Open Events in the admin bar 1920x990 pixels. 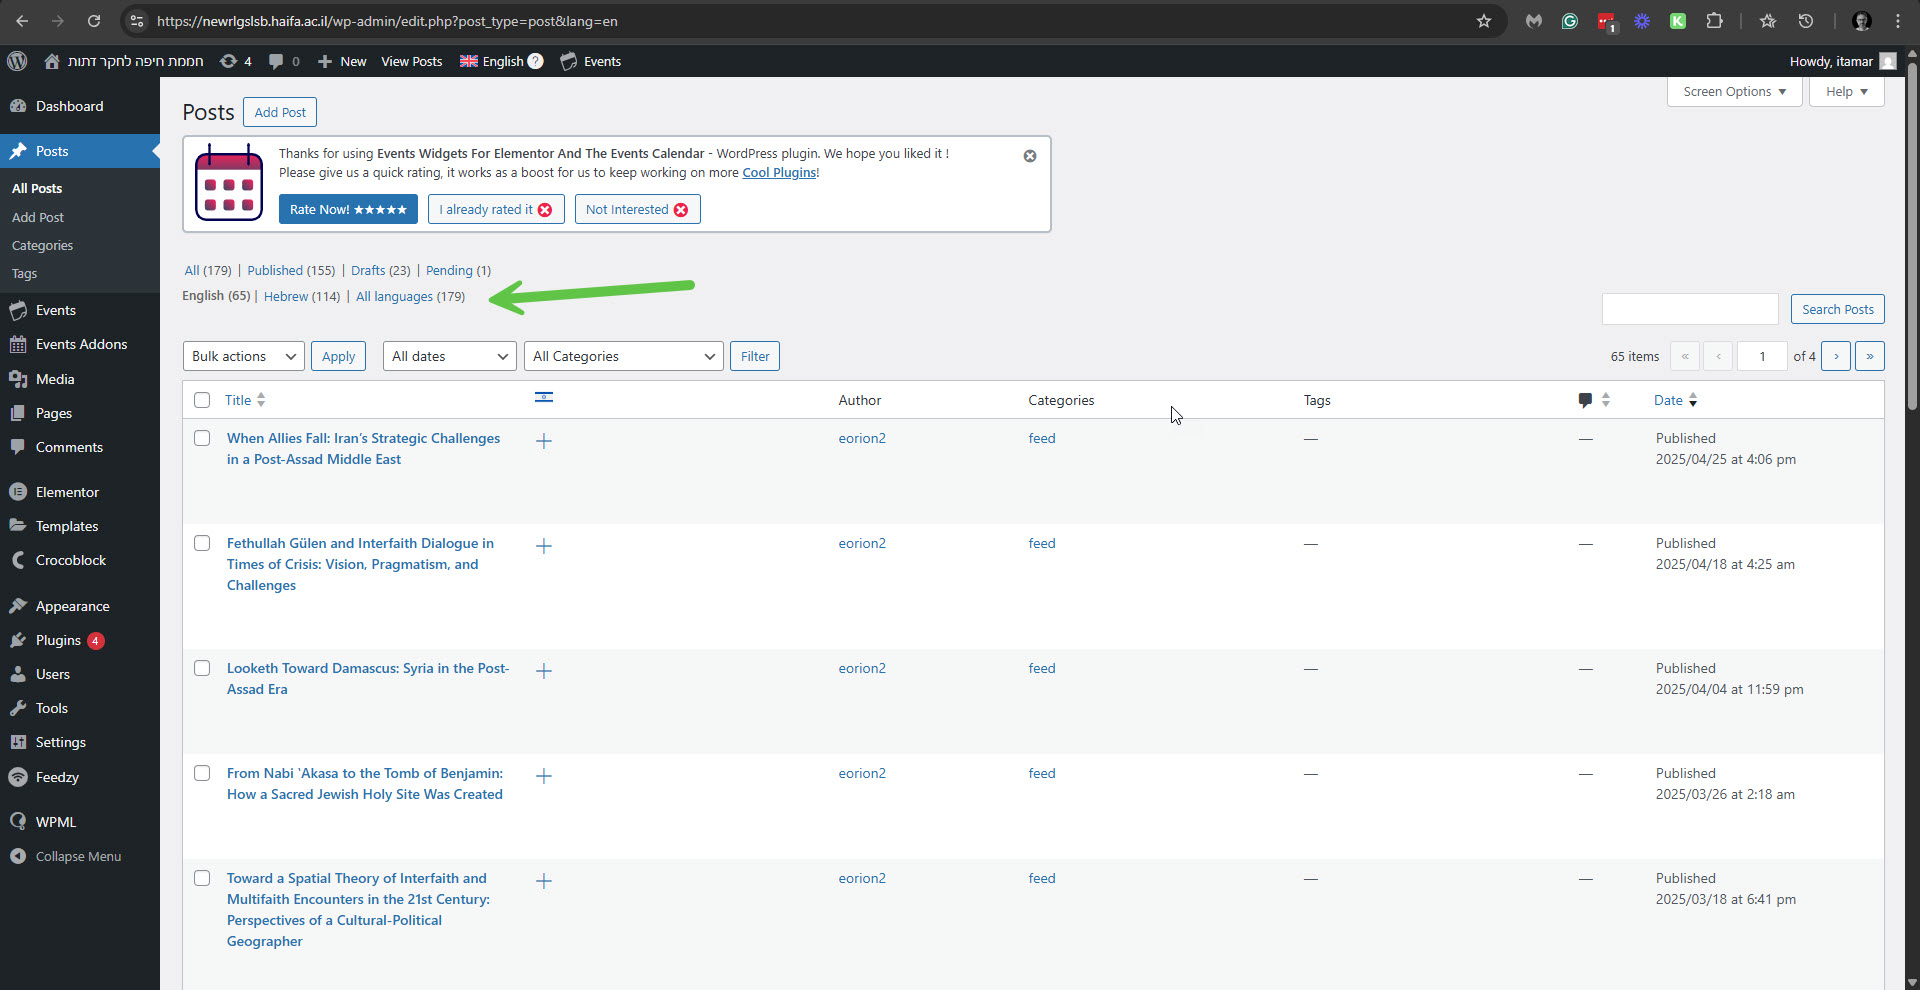click(x=591, y=61)
